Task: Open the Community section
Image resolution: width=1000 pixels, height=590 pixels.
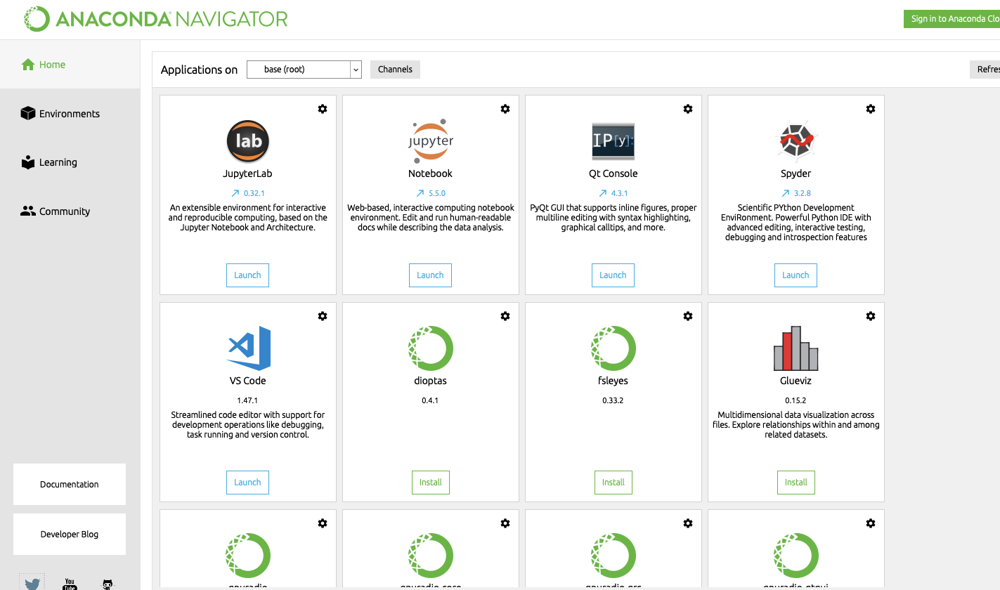Action: pos(62,210)
